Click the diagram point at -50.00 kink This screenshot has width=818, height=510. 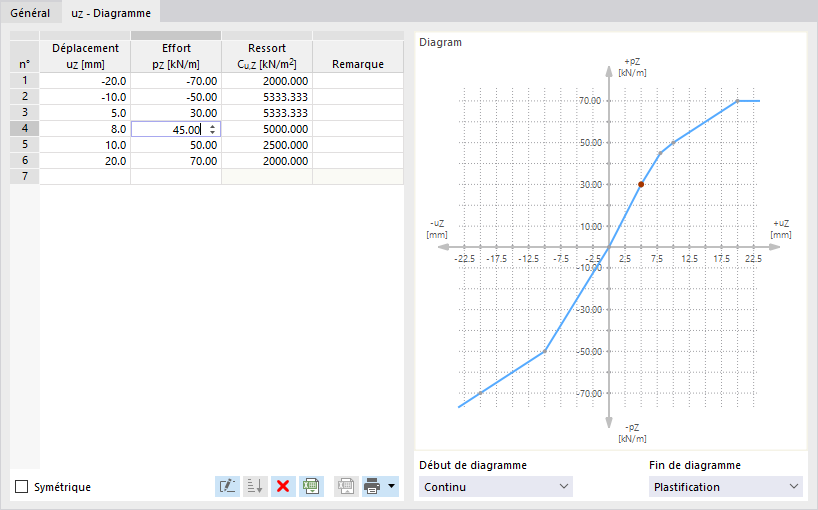pyautogui.click(x=545, y=351)
